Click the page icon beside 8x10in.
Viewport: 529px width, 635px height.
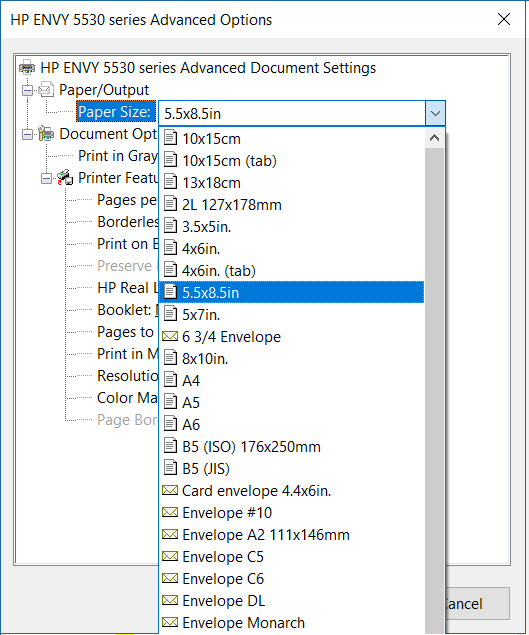tap(170, 358)
